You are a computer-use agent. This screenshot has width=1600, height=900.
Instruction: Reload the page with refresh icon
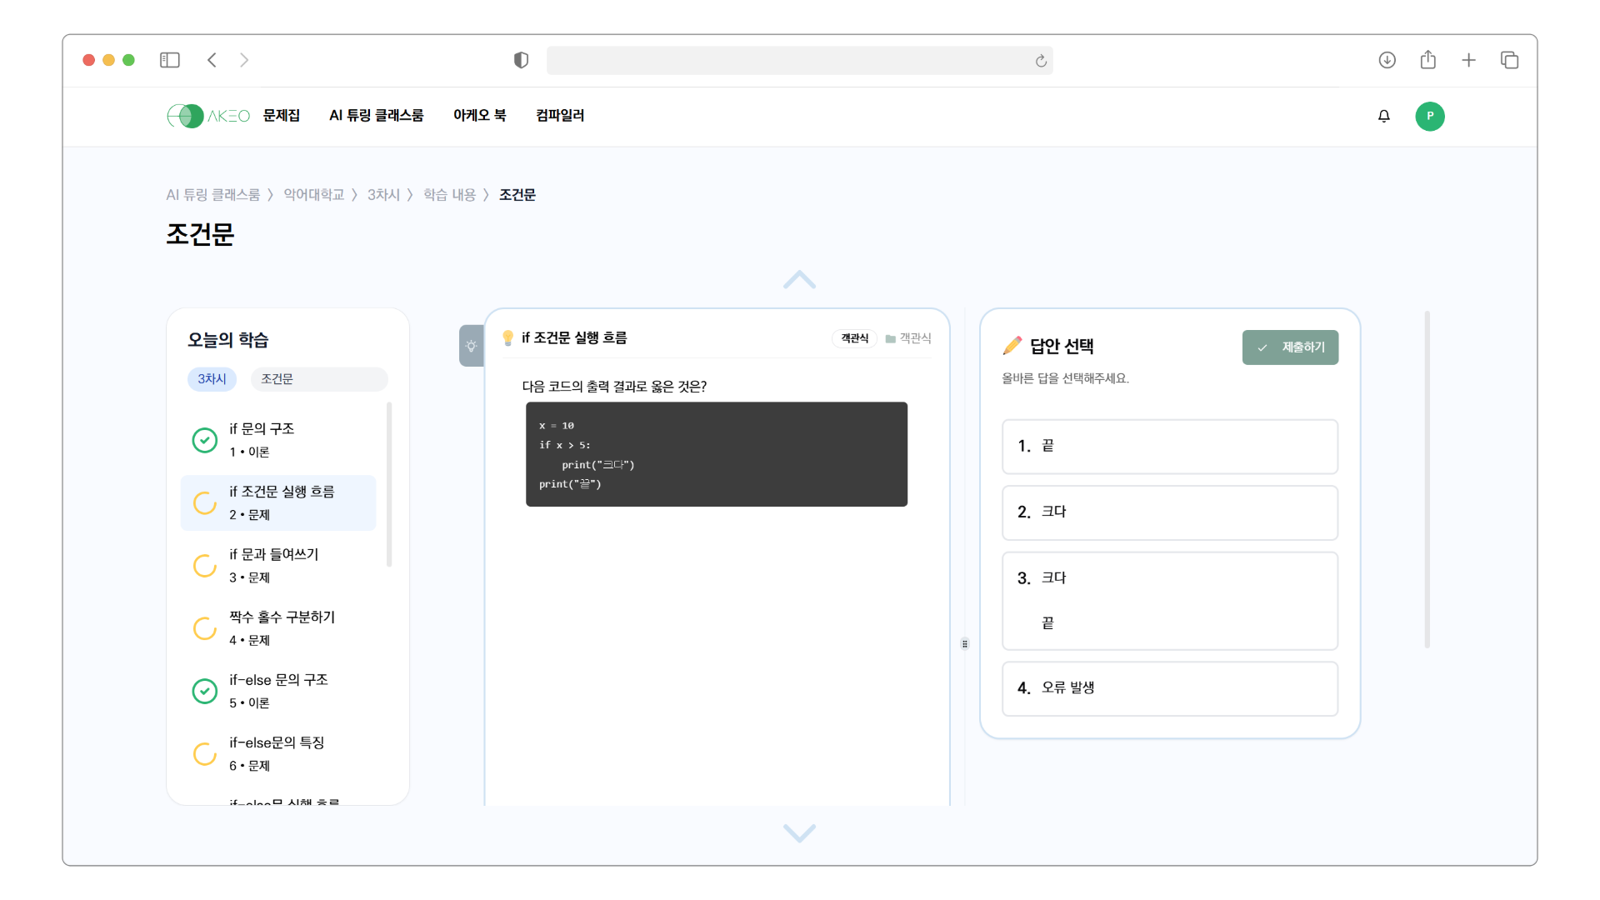tap(1041, 61)
